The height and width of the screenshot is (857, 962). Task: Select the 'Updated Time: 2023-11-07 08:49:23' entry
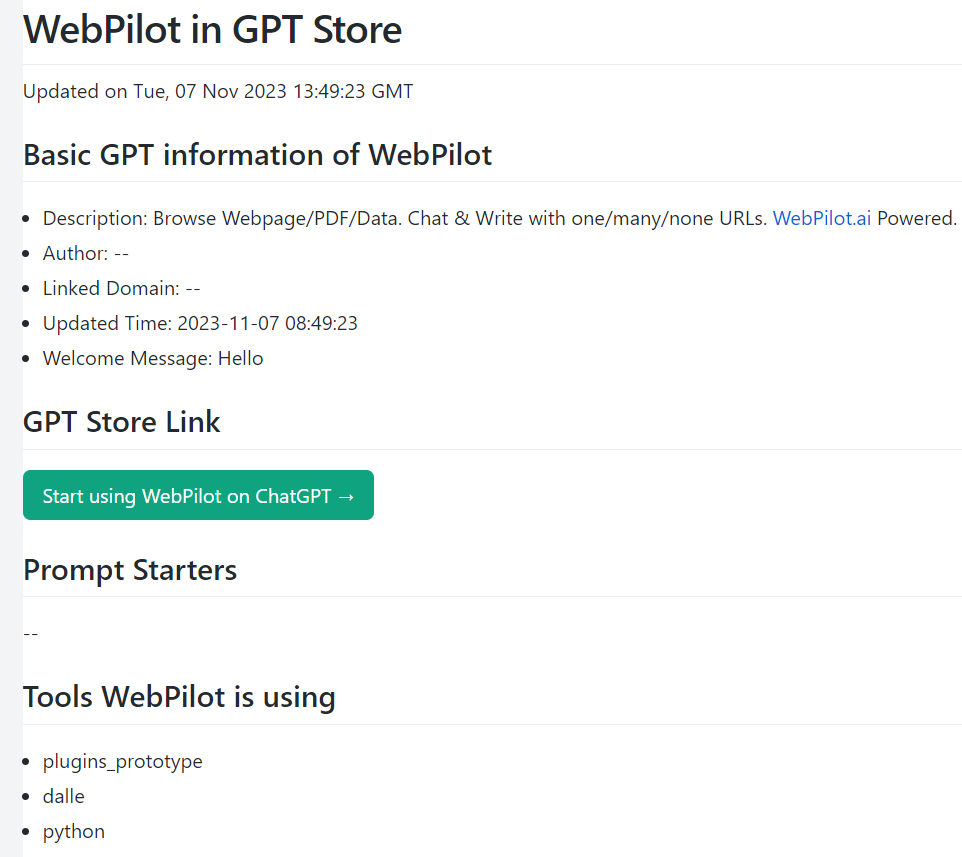click(200, 324)
